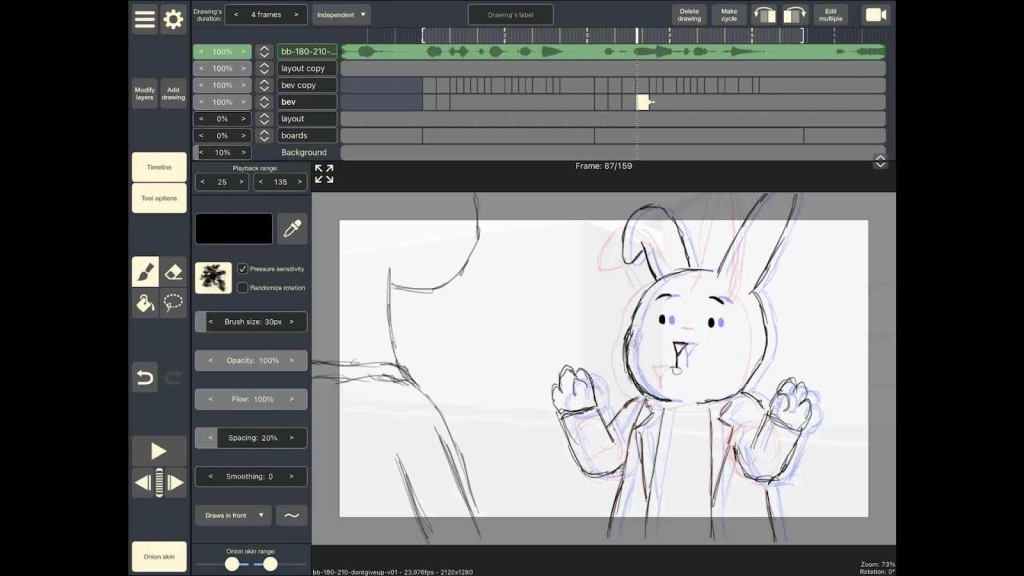Image resolution: width=1024 pixels, height=576 pixels.
Task: Select the Paint bucket fill tool
Action: point(146,303)
